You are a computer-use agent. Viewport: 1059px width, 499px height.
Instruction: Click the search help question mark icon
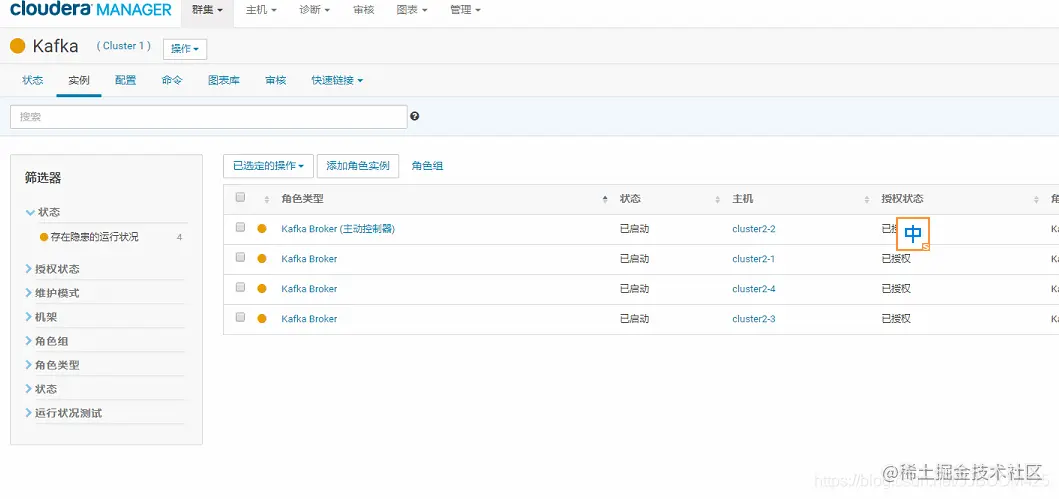[415, 116]
